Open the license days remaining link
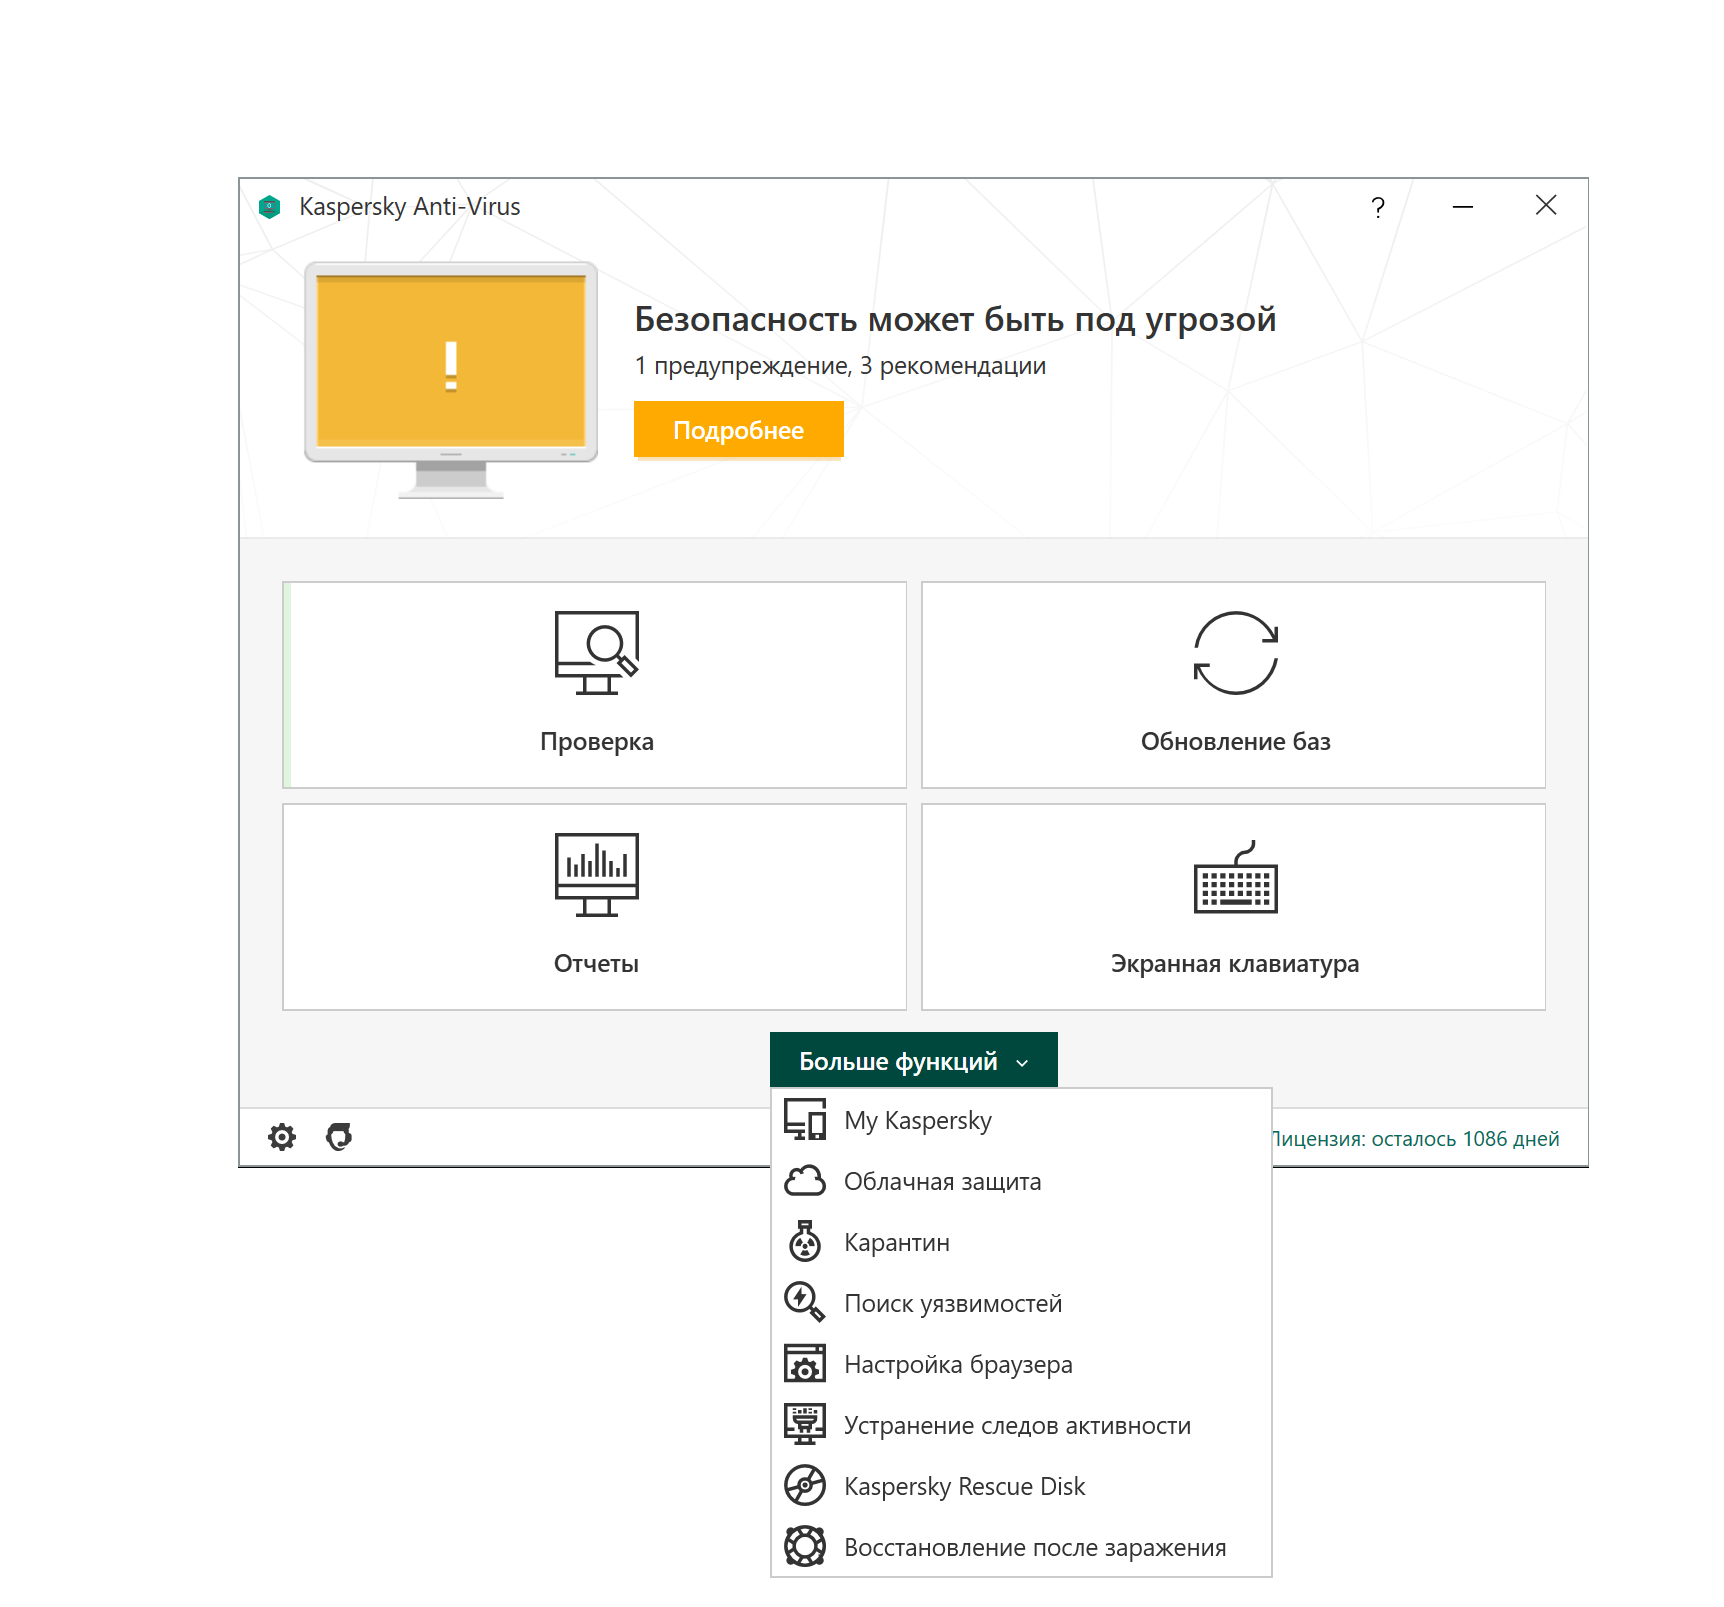 click(x=1415, y=1139)
